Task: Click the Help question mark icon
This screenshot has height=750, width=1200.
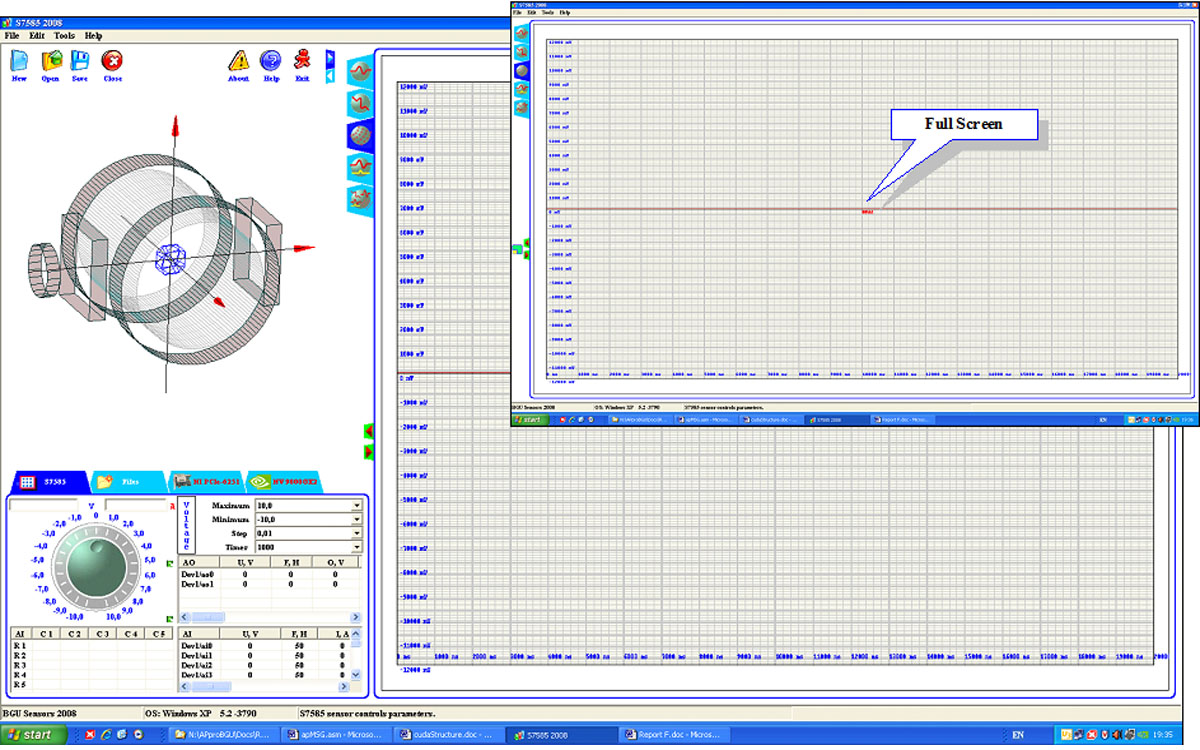Action: 271,62
